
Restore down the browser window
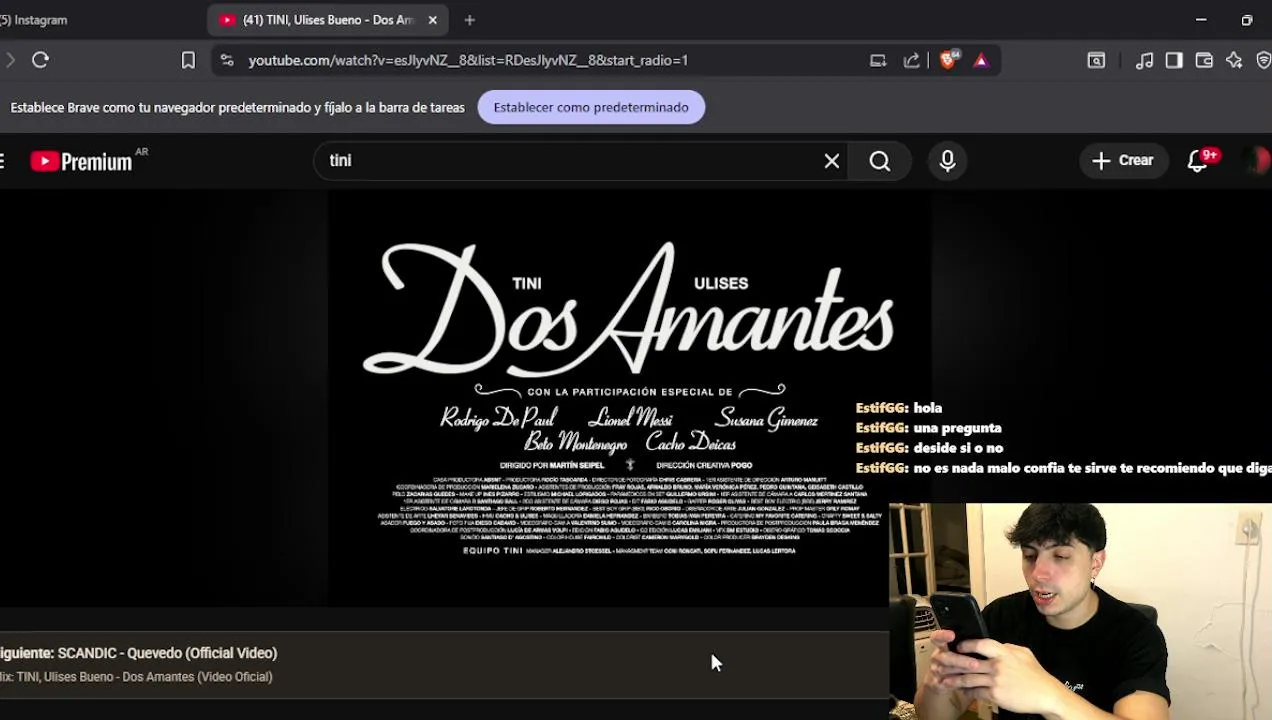pyautogui.click(x=1247, y=20)
